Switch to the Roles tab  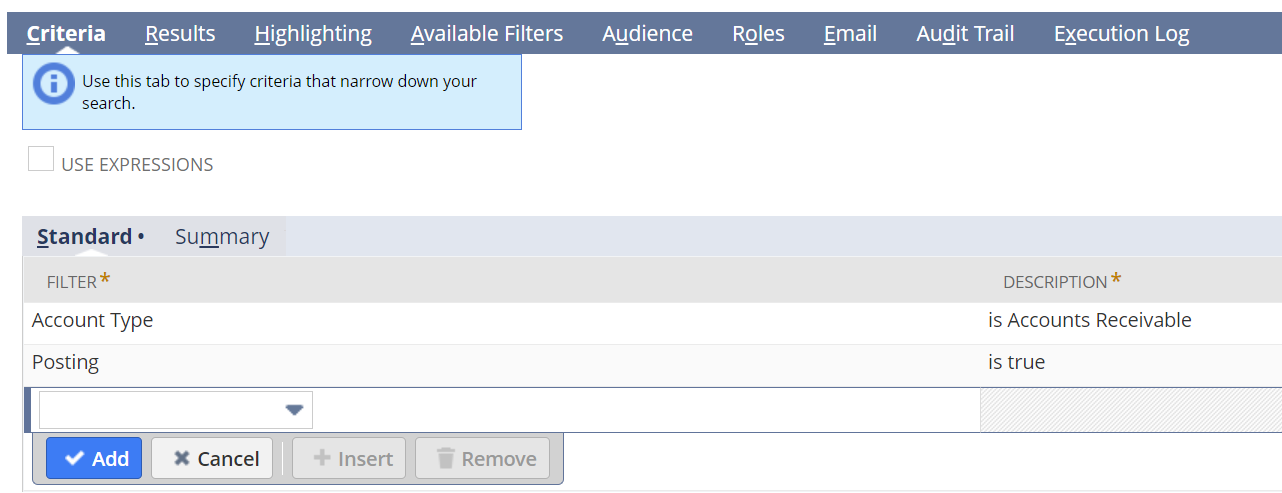point(758,34)
